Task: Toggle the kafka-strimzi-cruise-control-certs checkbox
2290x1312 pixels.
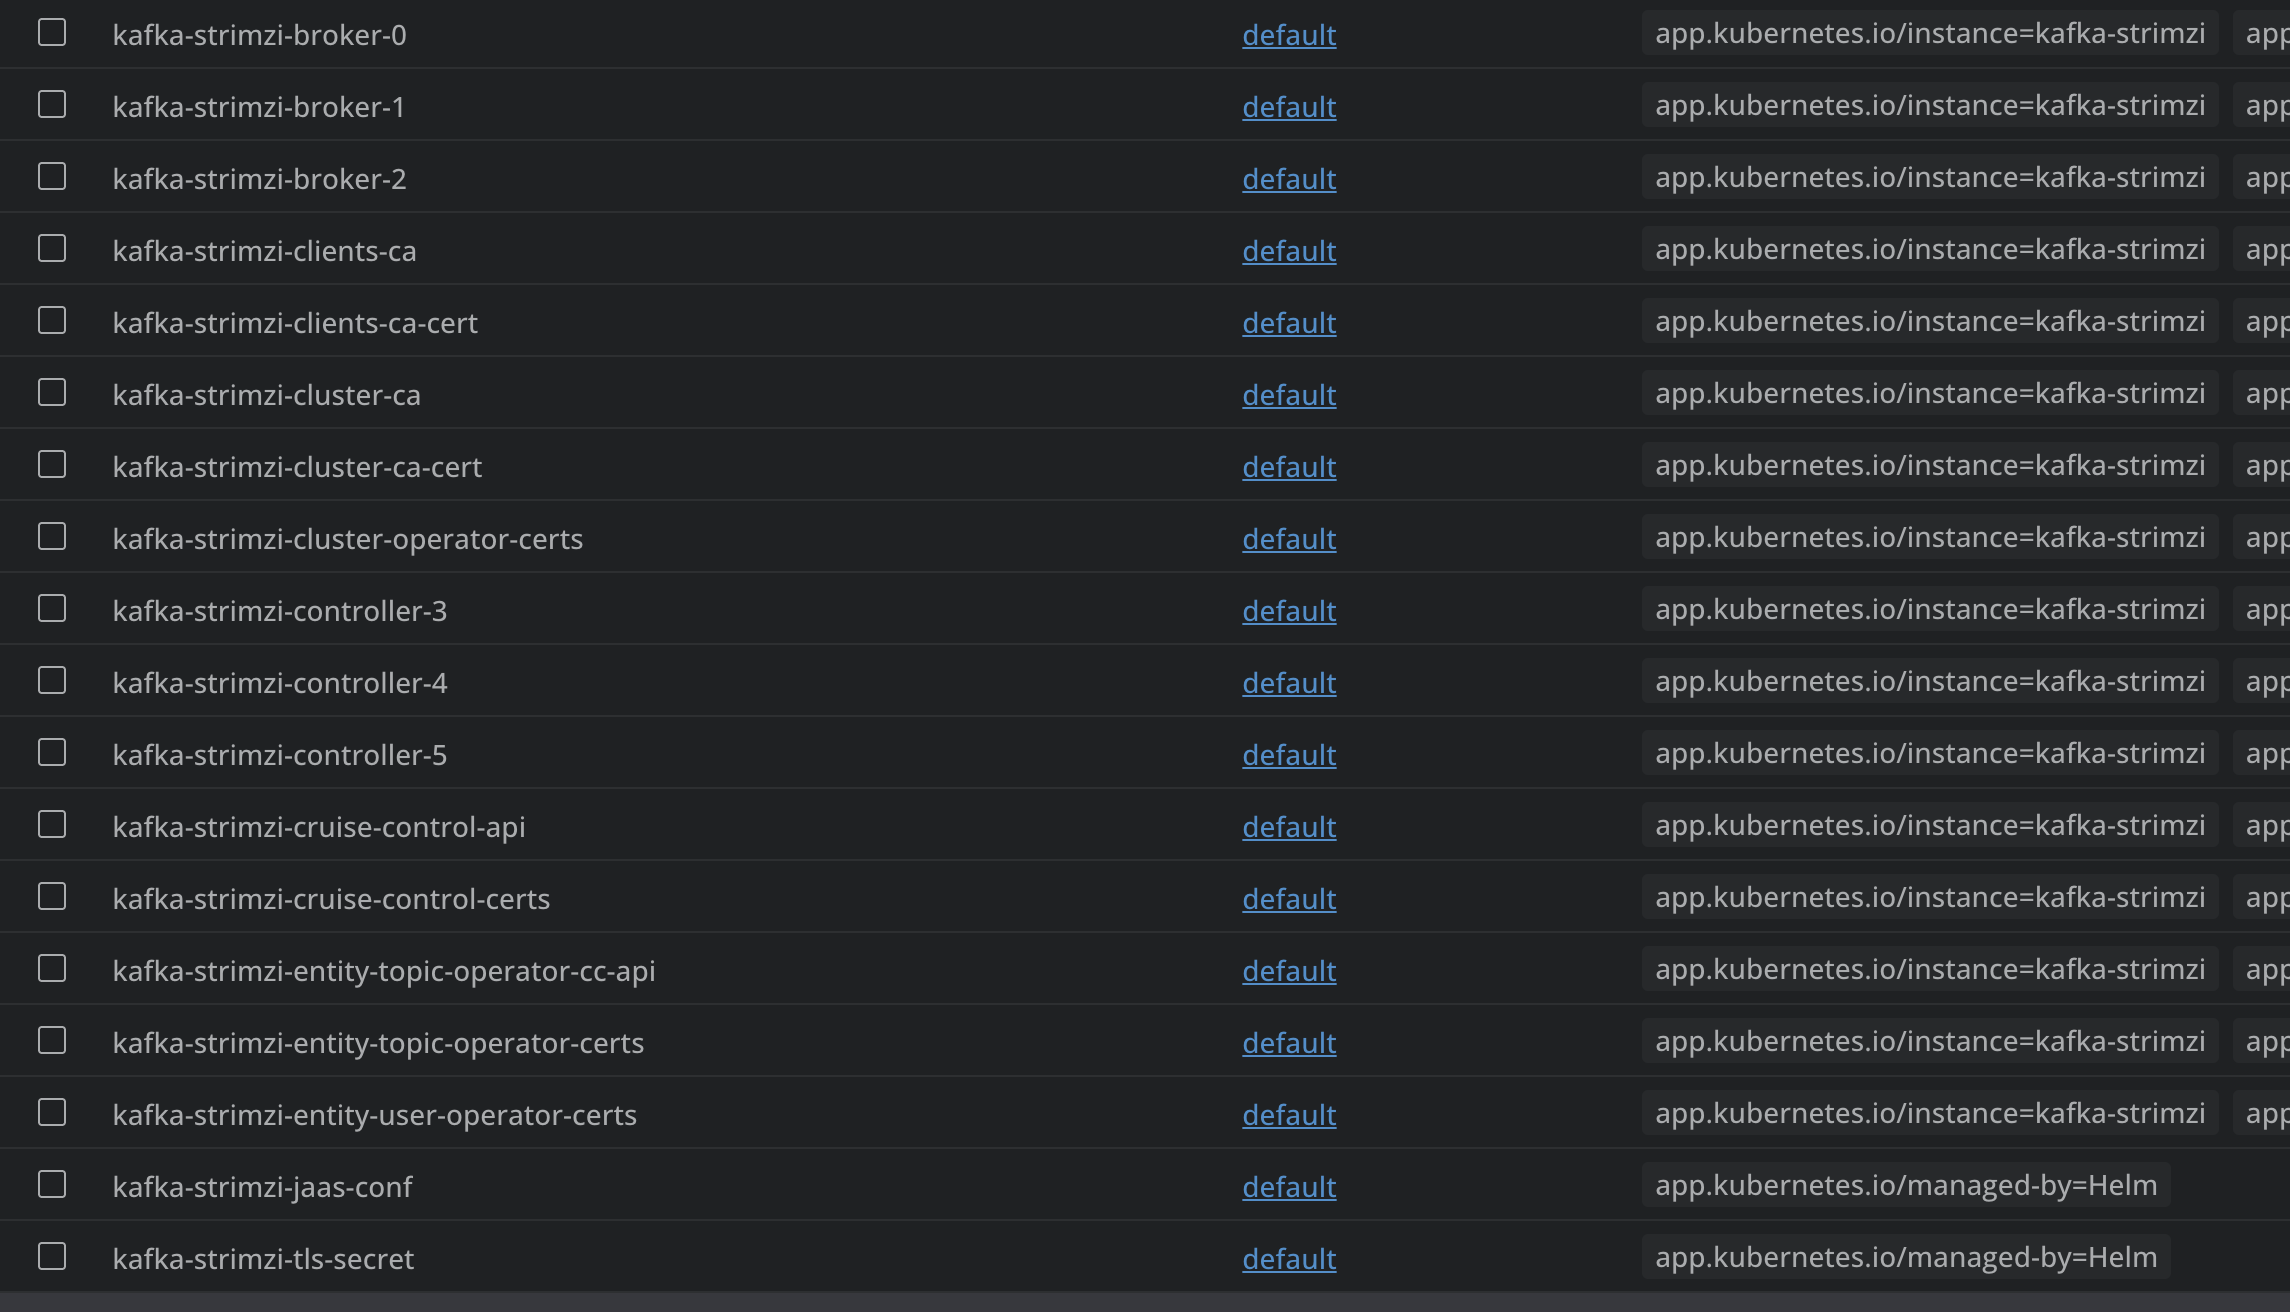Action: [52, 897]
